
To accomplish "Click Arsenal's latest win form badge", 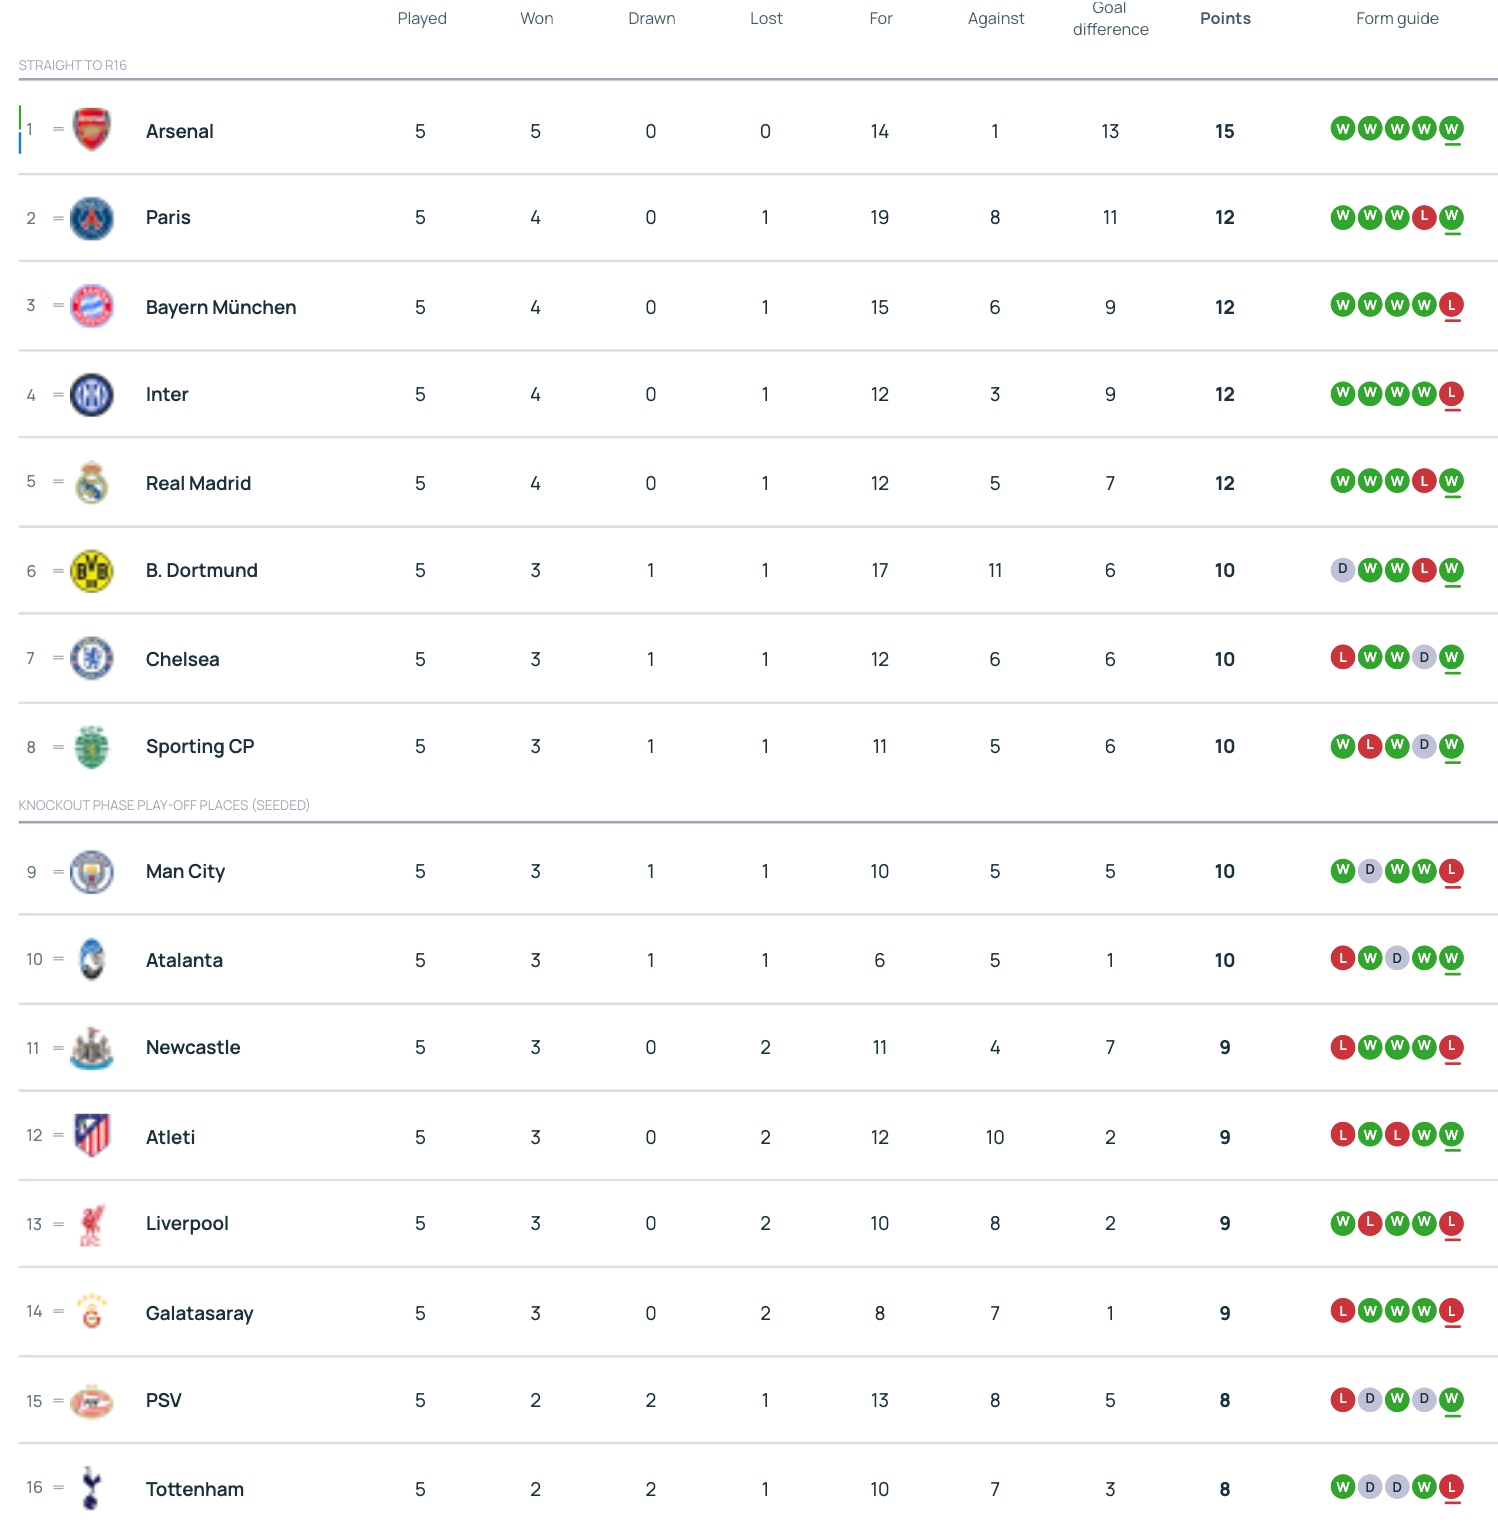I will [1451, 129].
